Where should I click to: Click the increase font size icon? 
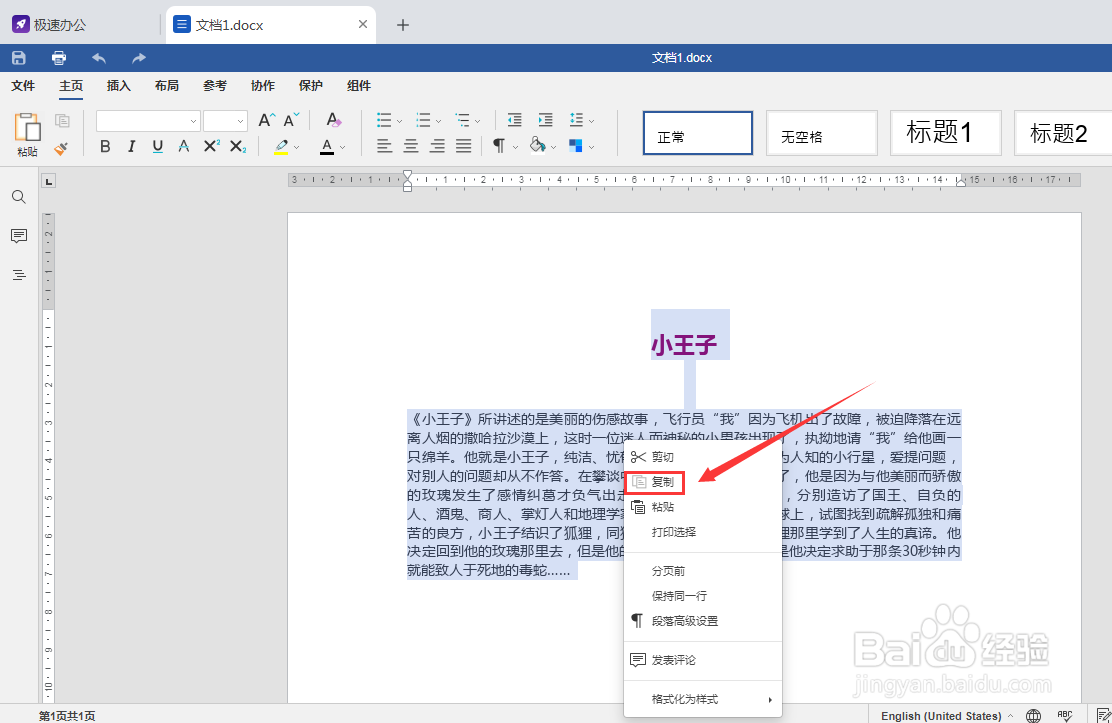click(x=265, y=119)
